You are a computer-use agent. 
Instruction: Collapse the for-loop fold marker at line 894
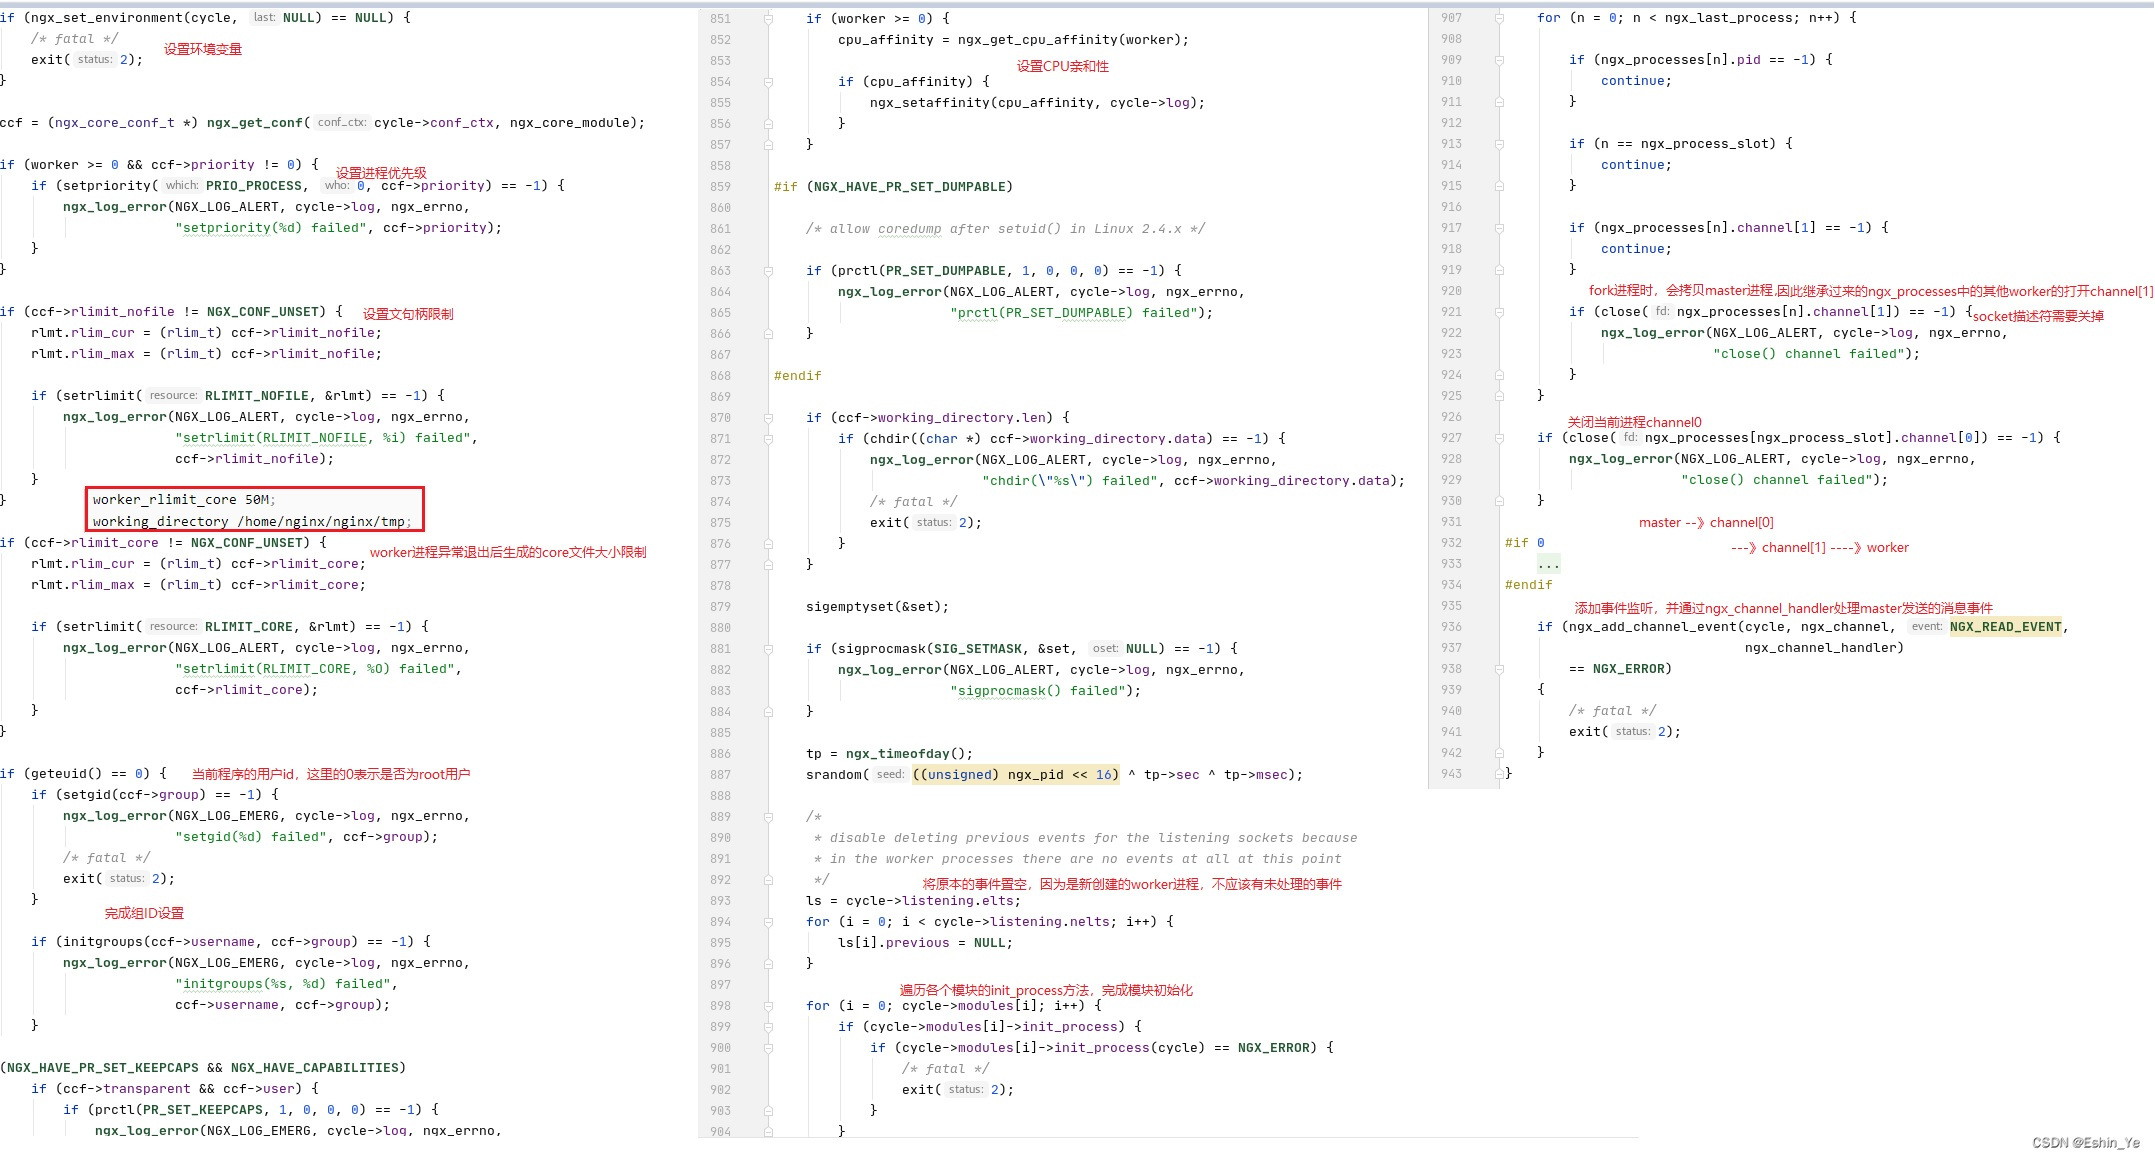(768, 922)
